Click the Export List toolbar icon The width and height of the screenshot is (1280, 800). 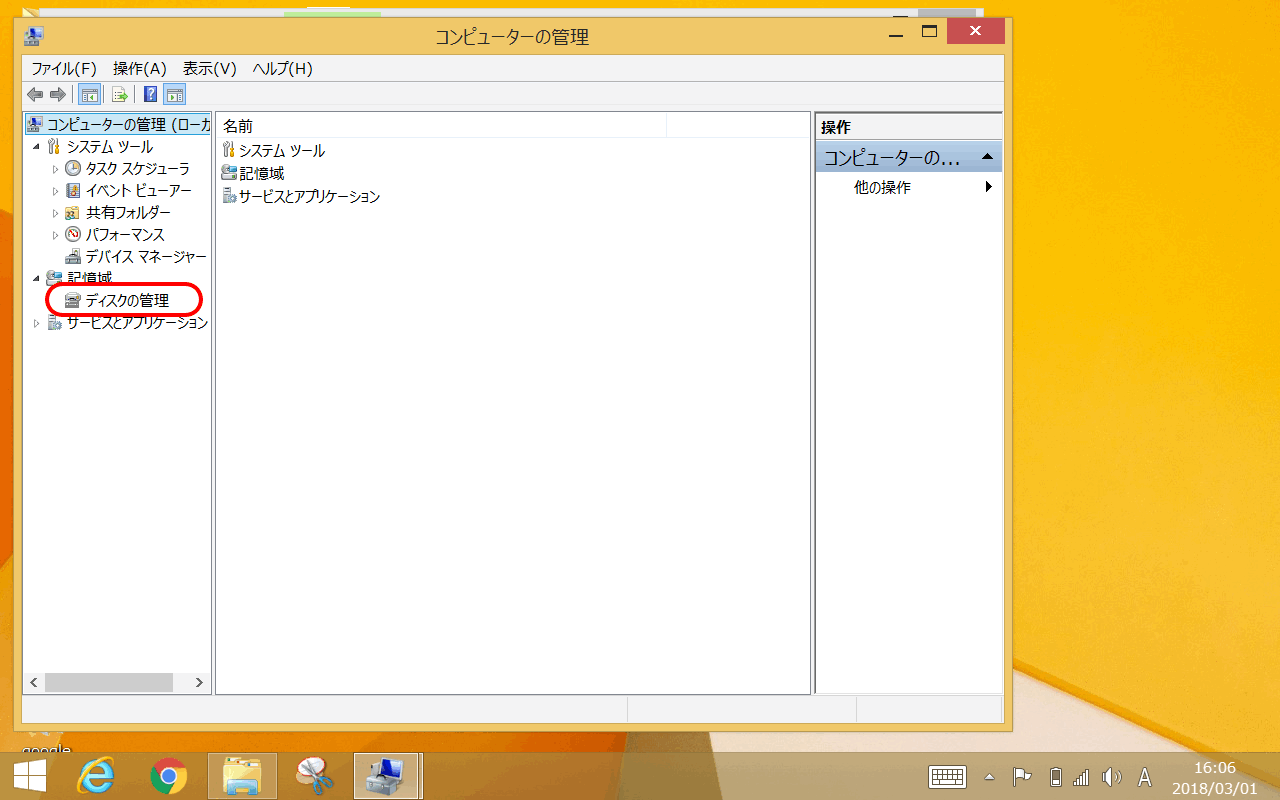[120, 95]
